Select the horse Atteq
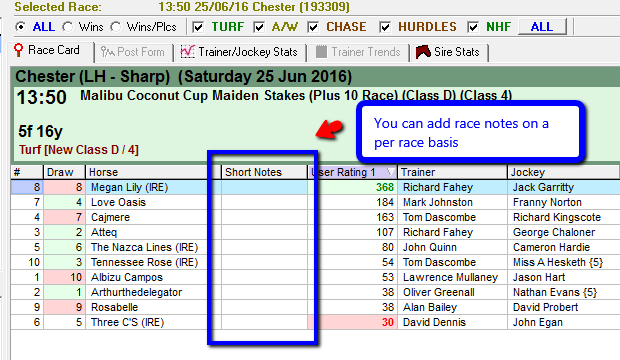620x360 pixels. click(x=104, y=232)
